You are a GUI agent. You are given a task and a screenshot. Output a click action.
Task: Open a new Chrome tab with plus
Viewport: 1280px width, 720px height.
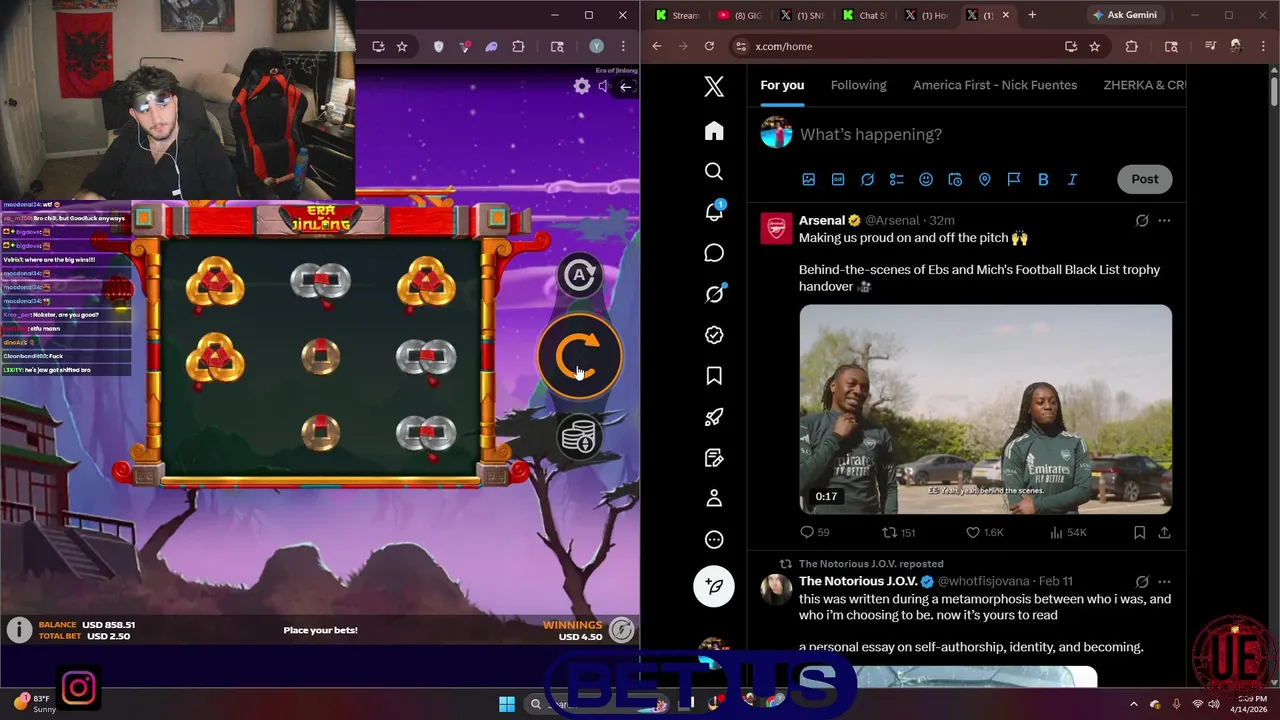(1032, 15)
